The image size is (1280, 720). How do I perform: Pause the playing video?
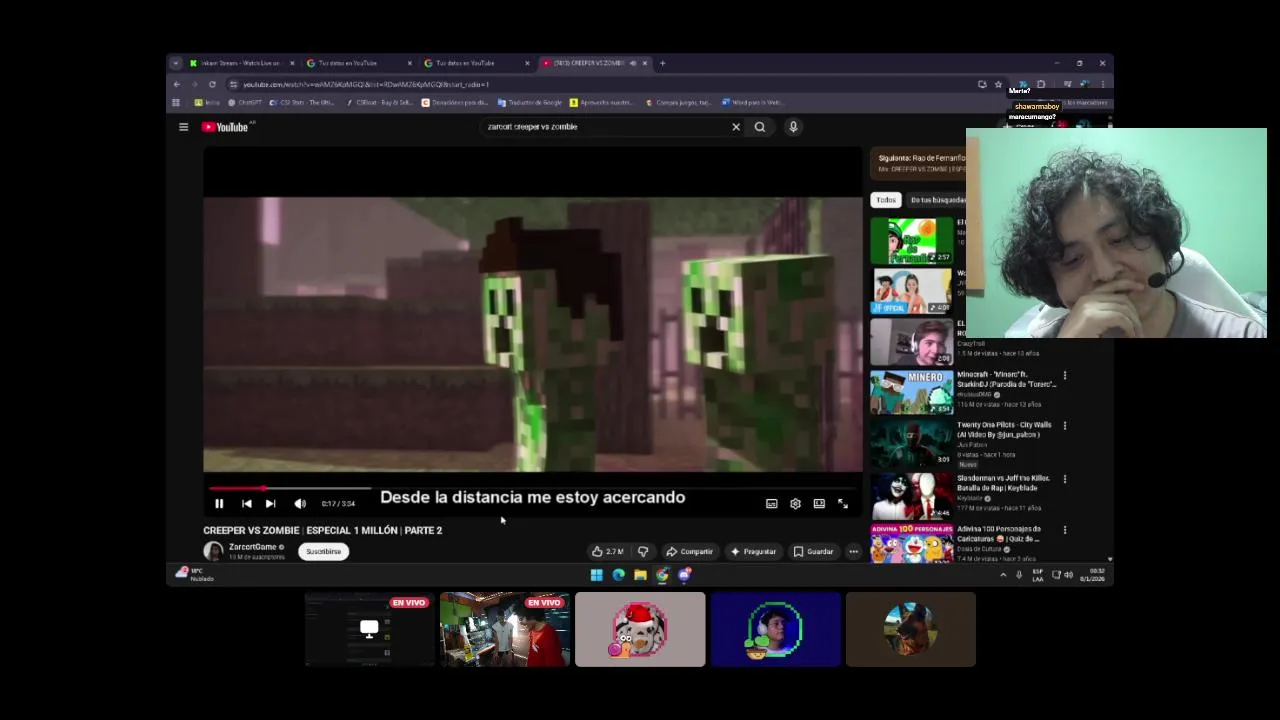[219, 504]
